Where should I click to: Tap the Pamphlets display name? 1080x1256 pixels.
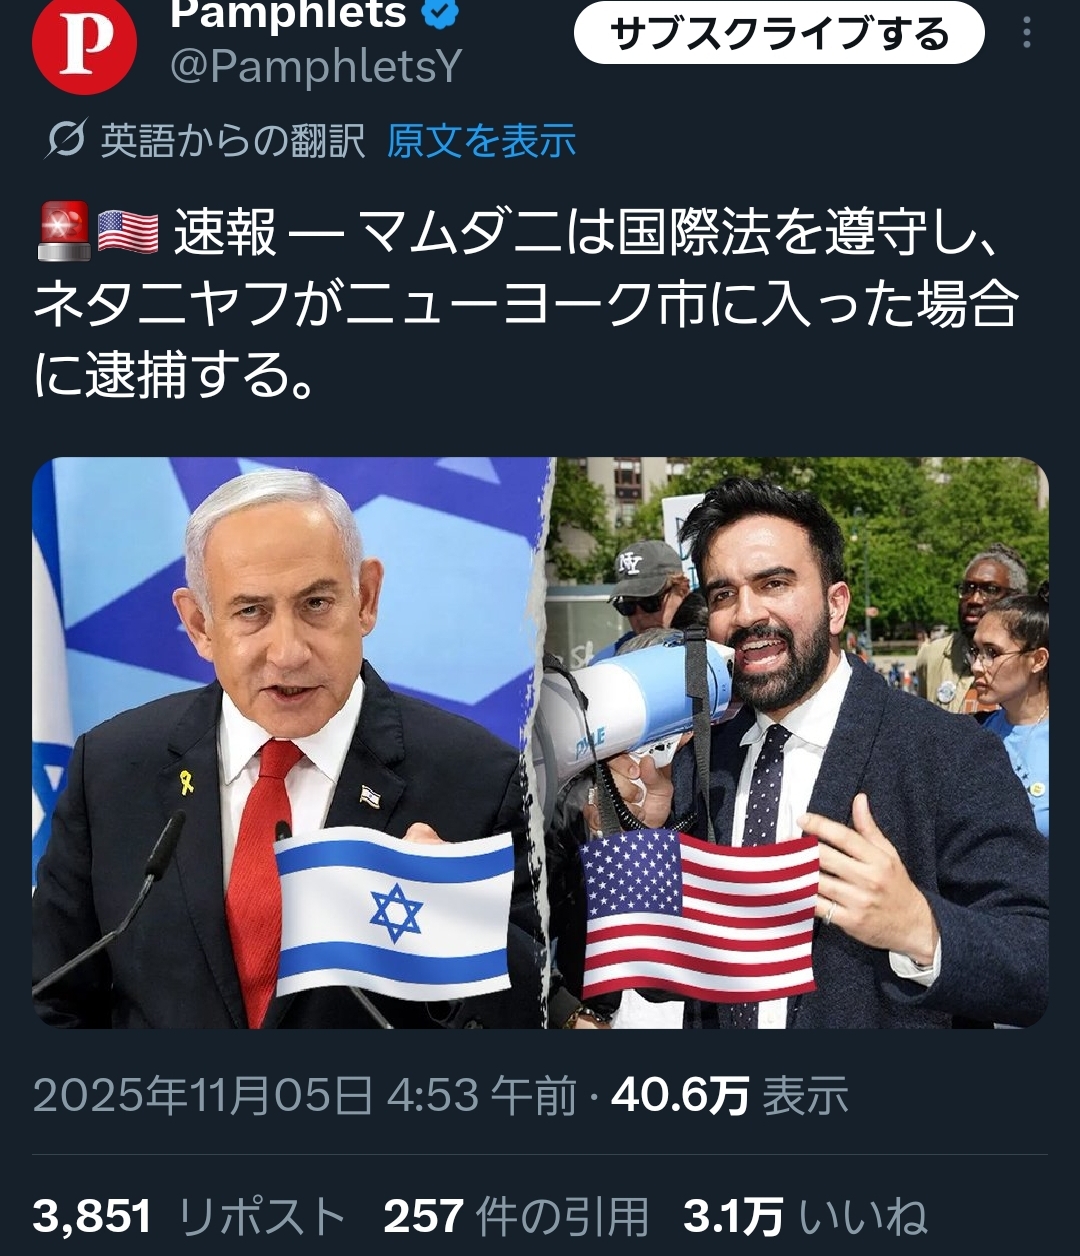pyautogui.click(x=289, y=14)
